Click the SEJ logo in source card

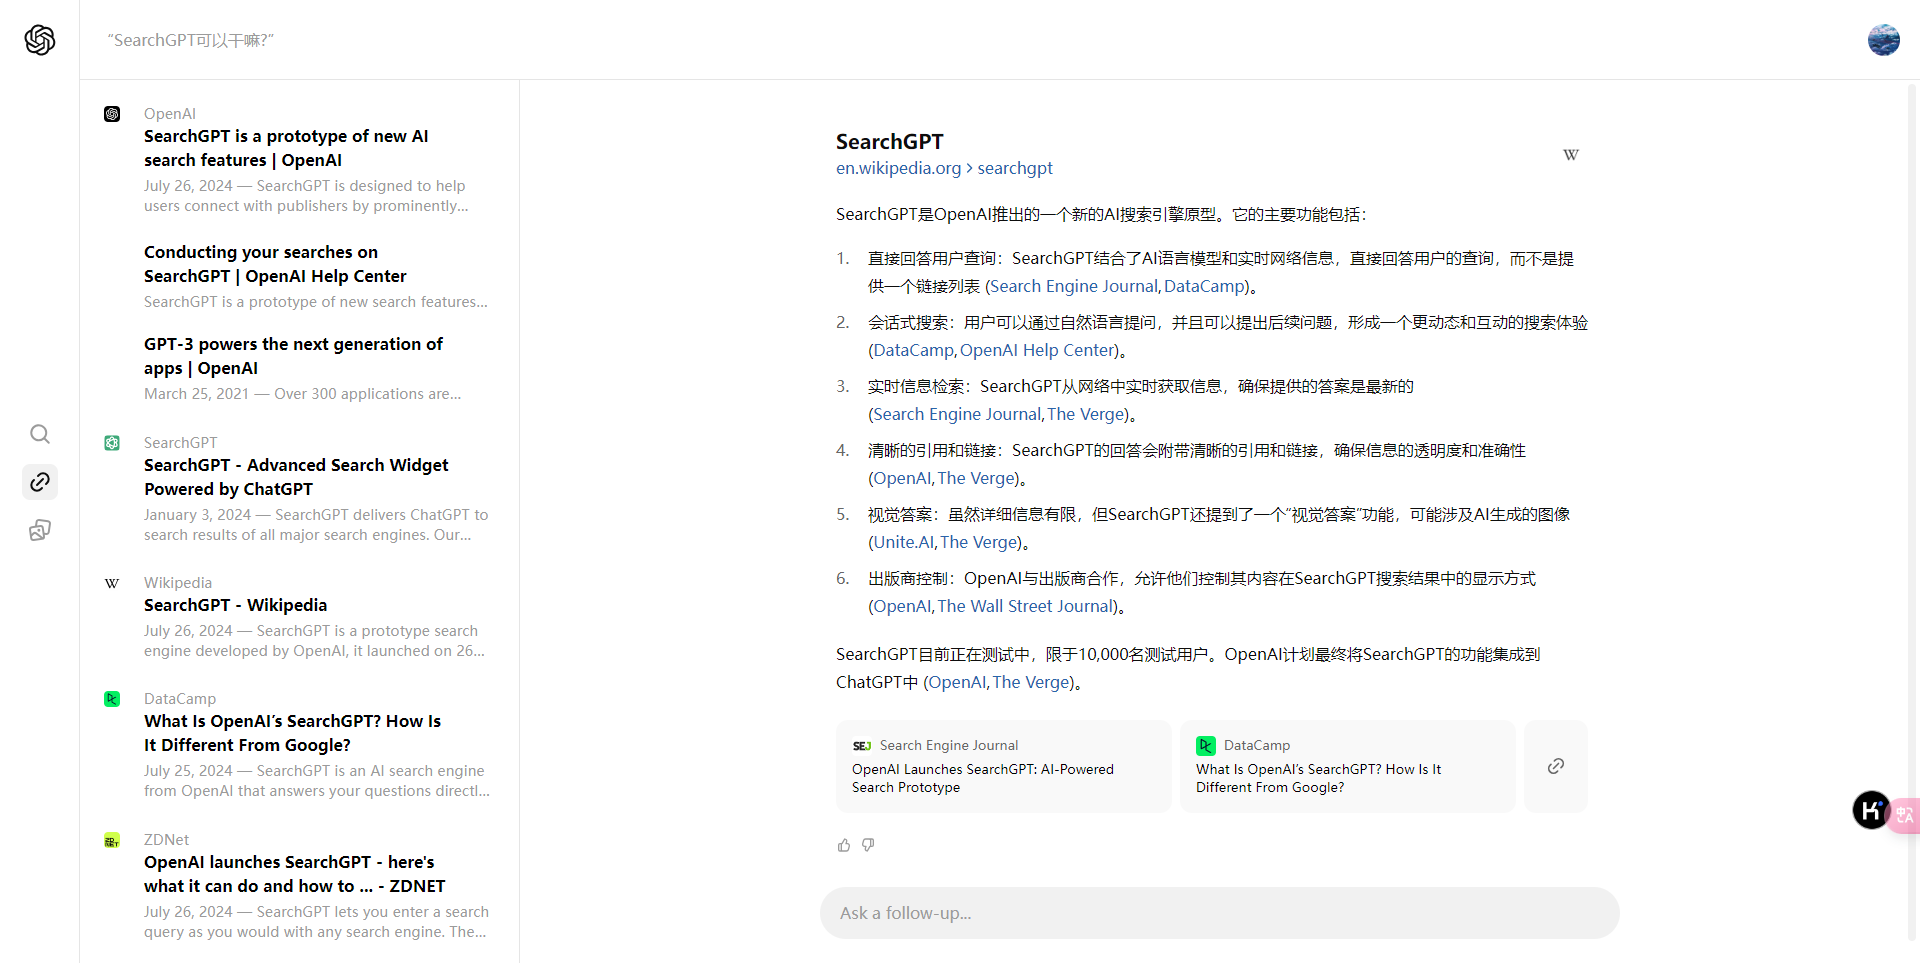862,746
